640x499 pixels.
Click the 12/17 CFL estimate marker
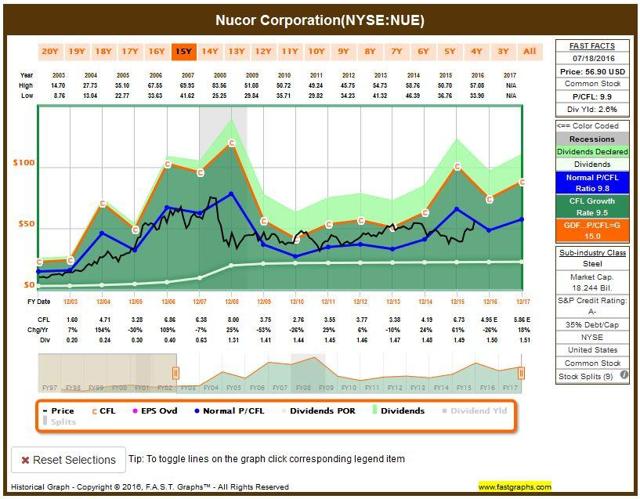[522, 182]
